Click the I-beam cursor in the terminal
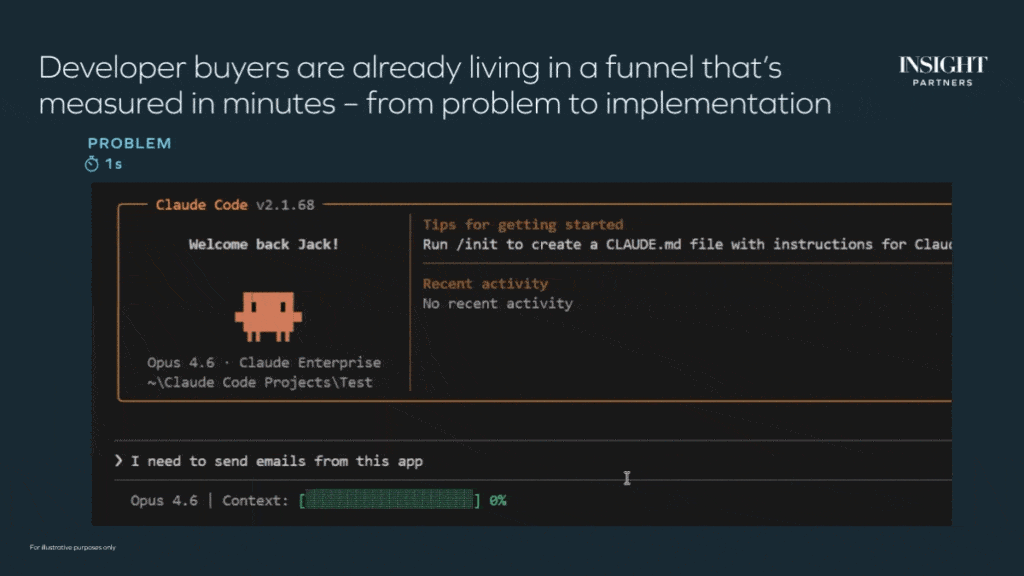The image size is (1024, 576). [627, 479]
